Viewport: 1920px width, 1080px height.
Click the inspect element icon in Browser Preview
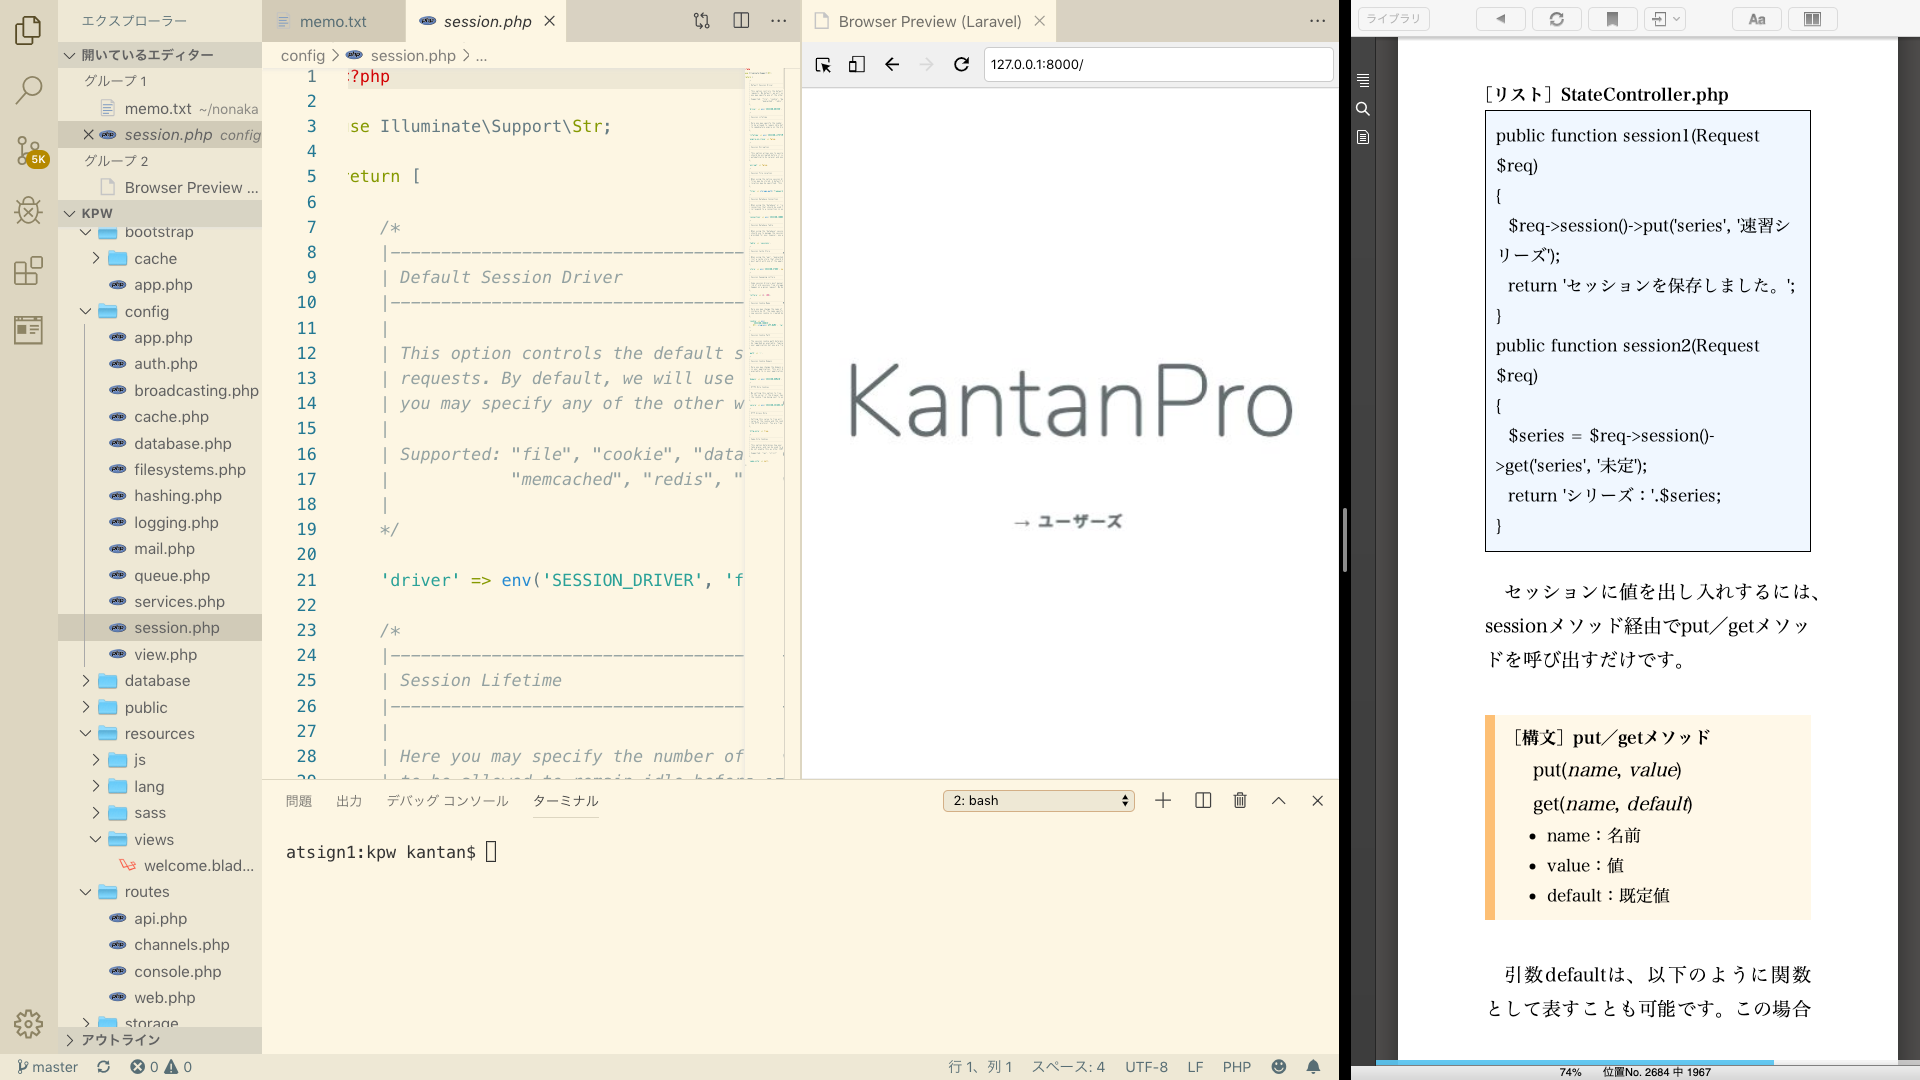[x=823, y=64]
